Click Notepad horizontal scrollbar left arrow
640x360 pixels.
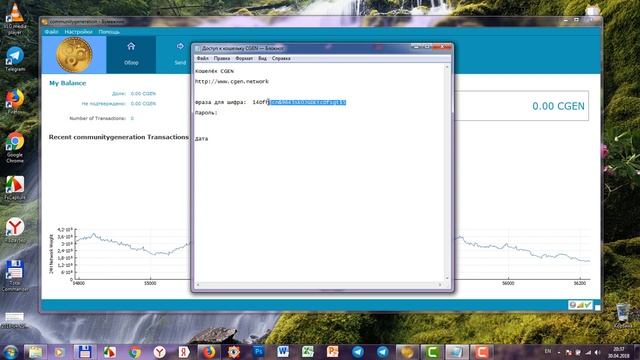click(198, 284)
